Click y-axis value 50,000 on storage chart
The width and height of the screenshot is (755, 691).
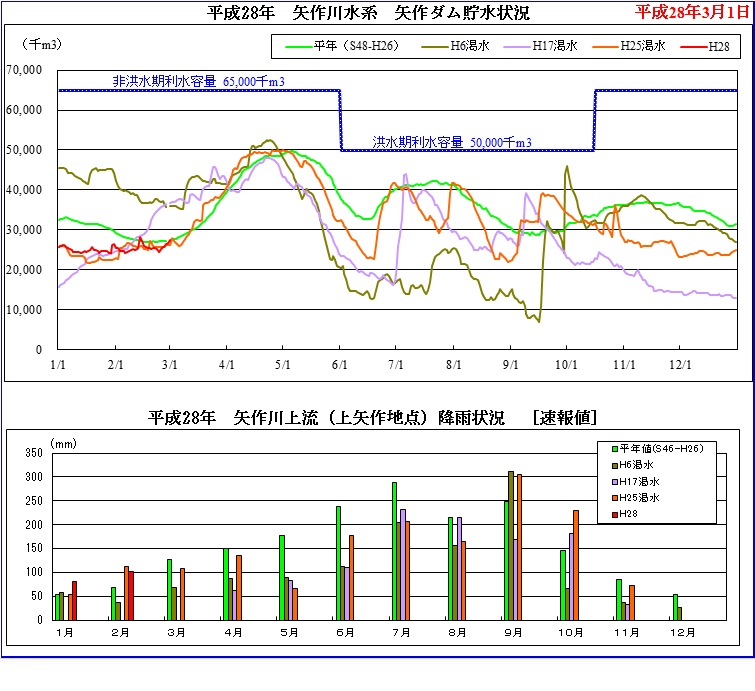pyautogui.click(x=24, y=150)
